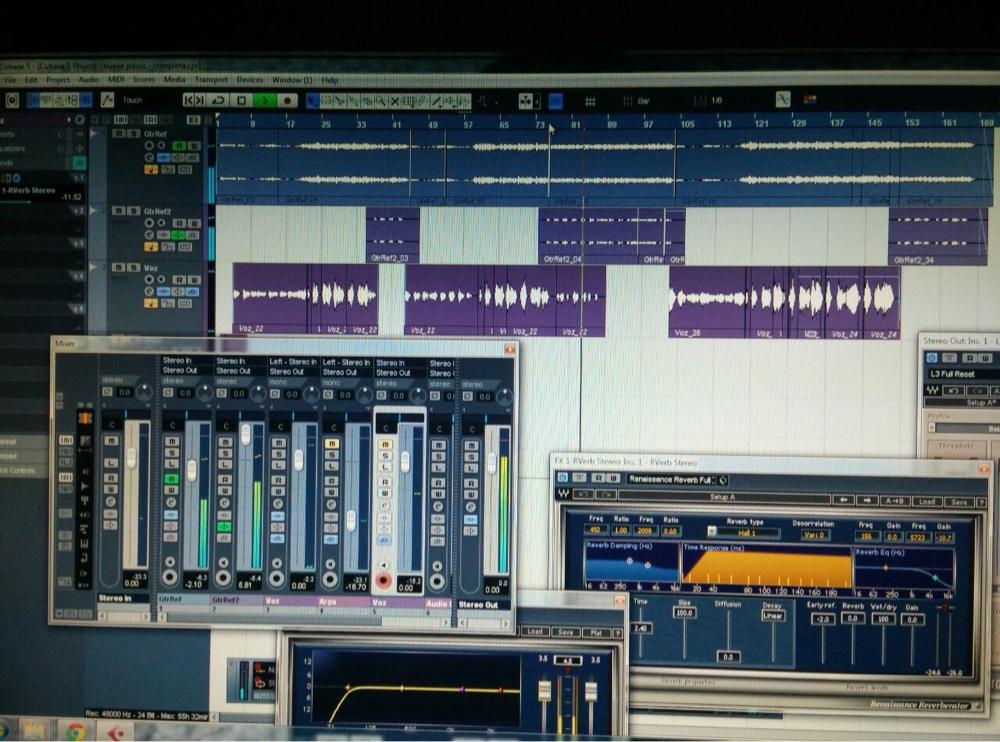The height and width of the screenshot is (742, 1000).
Task: Select the Object Selection arrow tool
Action: (x=312, y=100)
